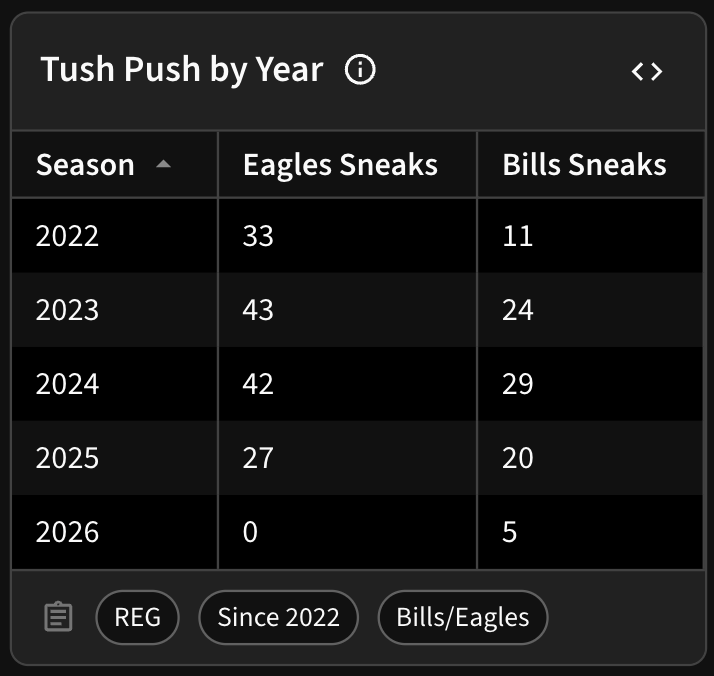Select the REG filter chip
Image resolution: width=714 pixels, height=676 pixels.
point(138,617)
